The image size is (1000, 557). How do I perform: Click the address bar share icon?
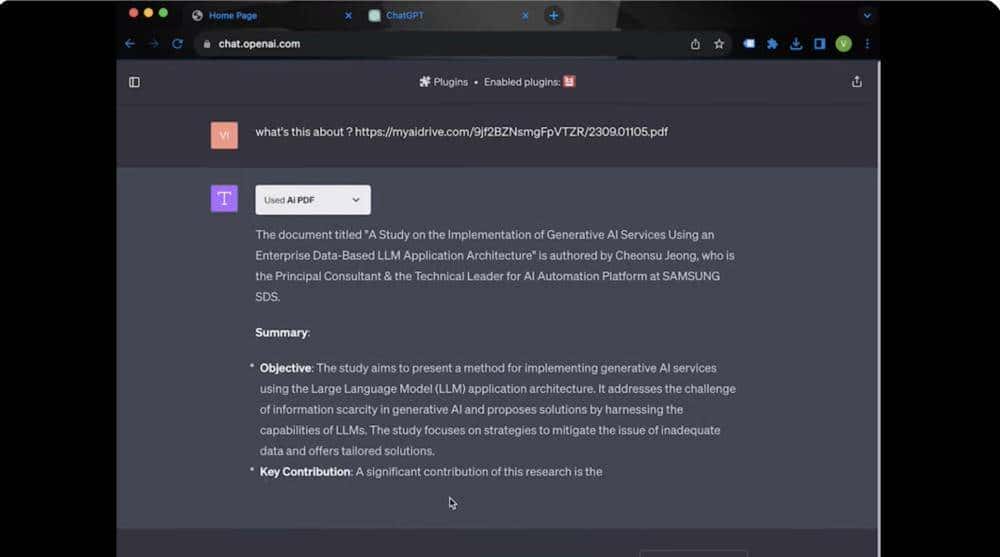tap(695, 44)
